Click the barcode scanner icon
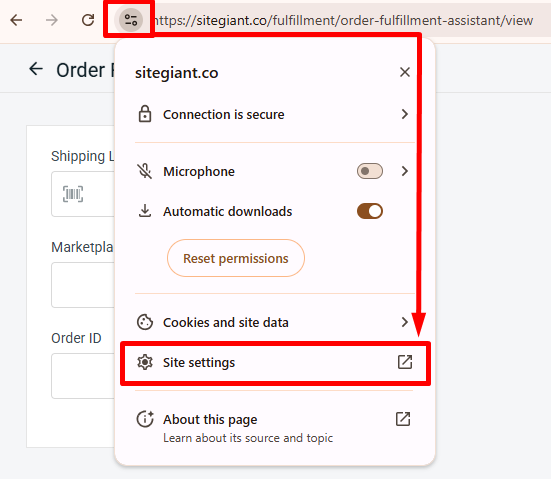551x479 pixels. tap(73, 194)
